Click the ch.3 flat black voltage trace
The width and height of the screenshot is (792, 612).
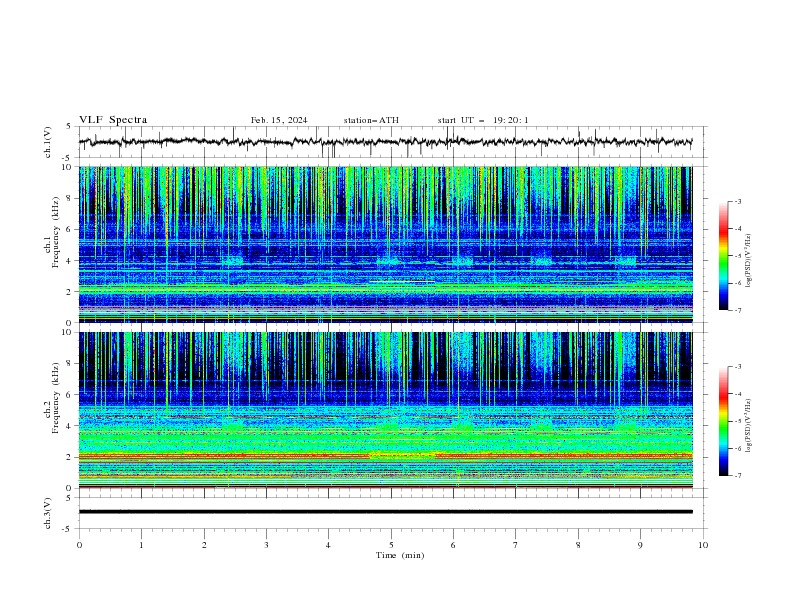[385, 512]
